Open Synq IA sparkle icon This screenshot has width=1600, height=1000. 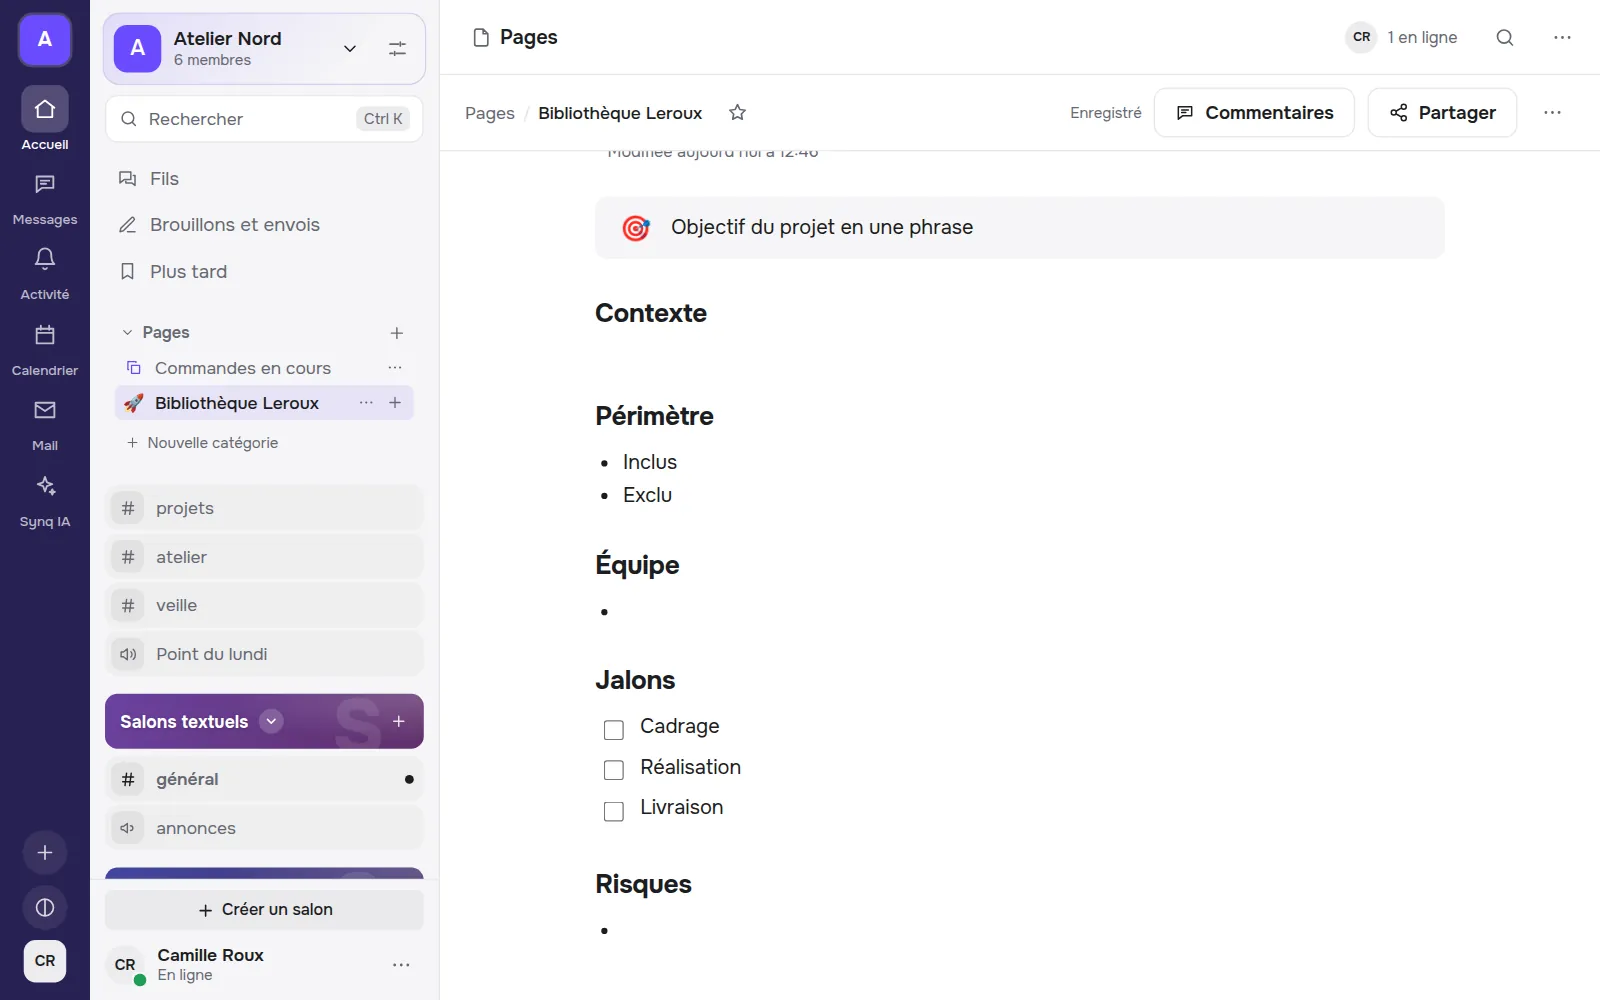click(45, 486)
